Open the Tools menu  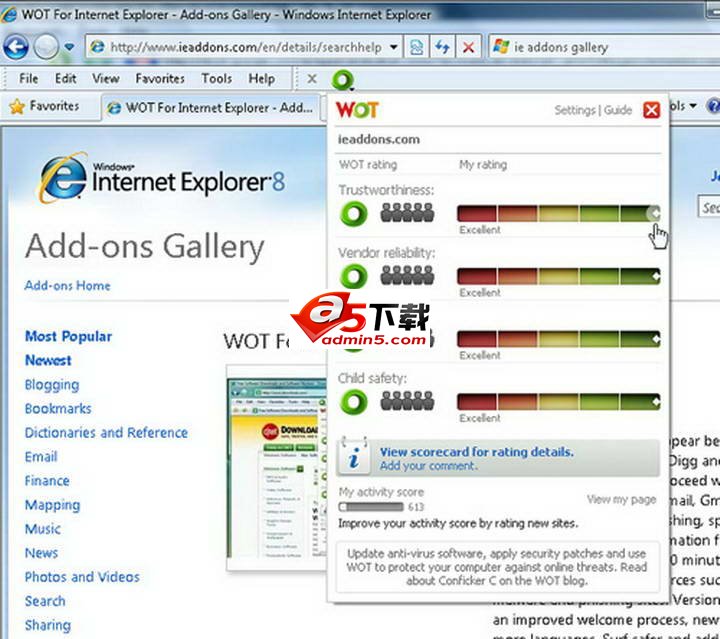coord(216,78)
